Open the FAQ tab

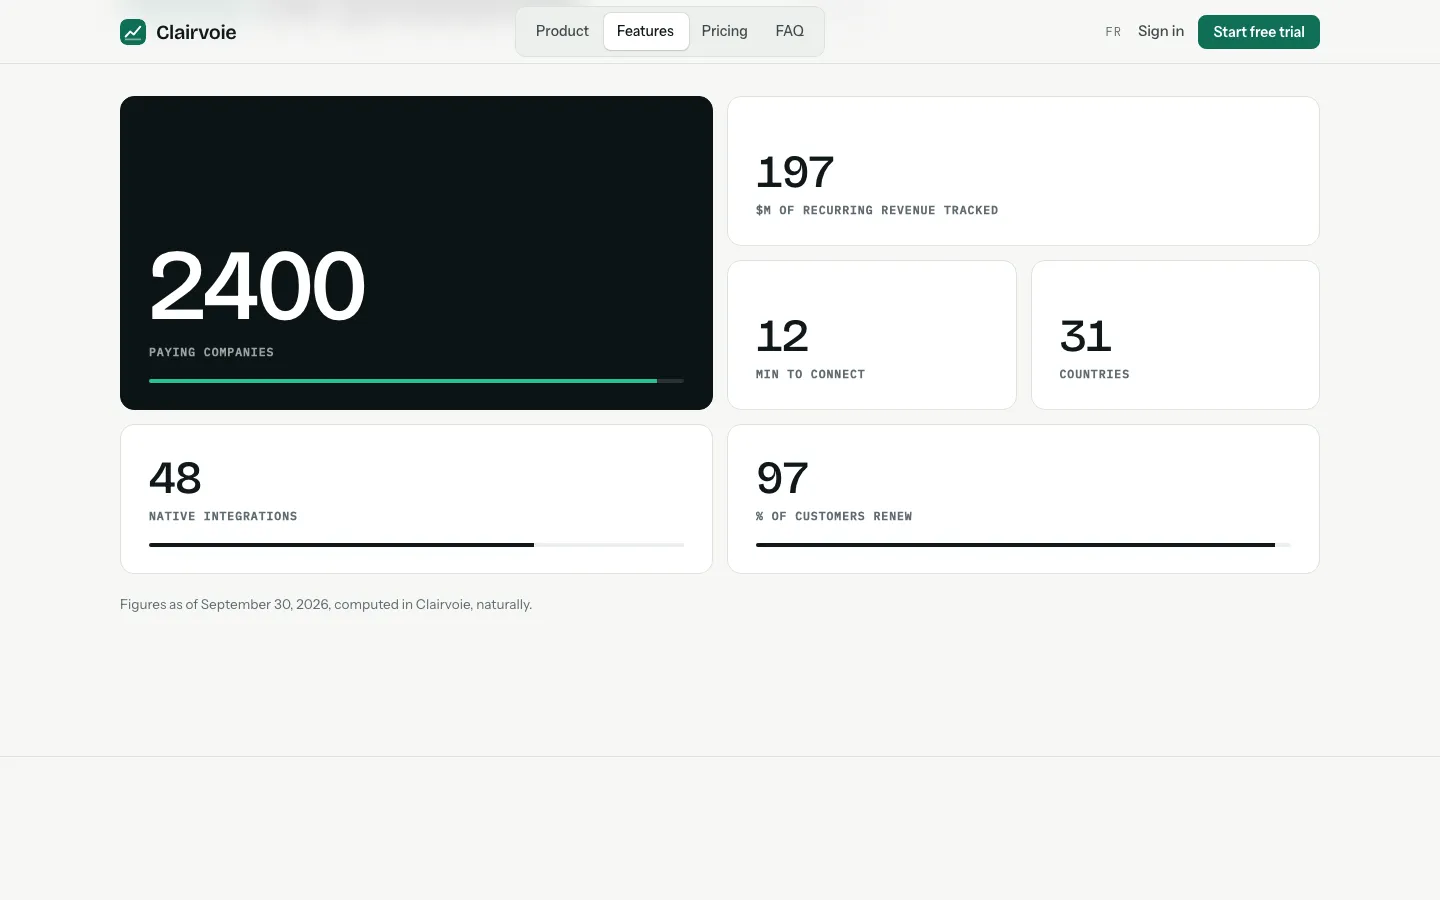coord(789,31)
